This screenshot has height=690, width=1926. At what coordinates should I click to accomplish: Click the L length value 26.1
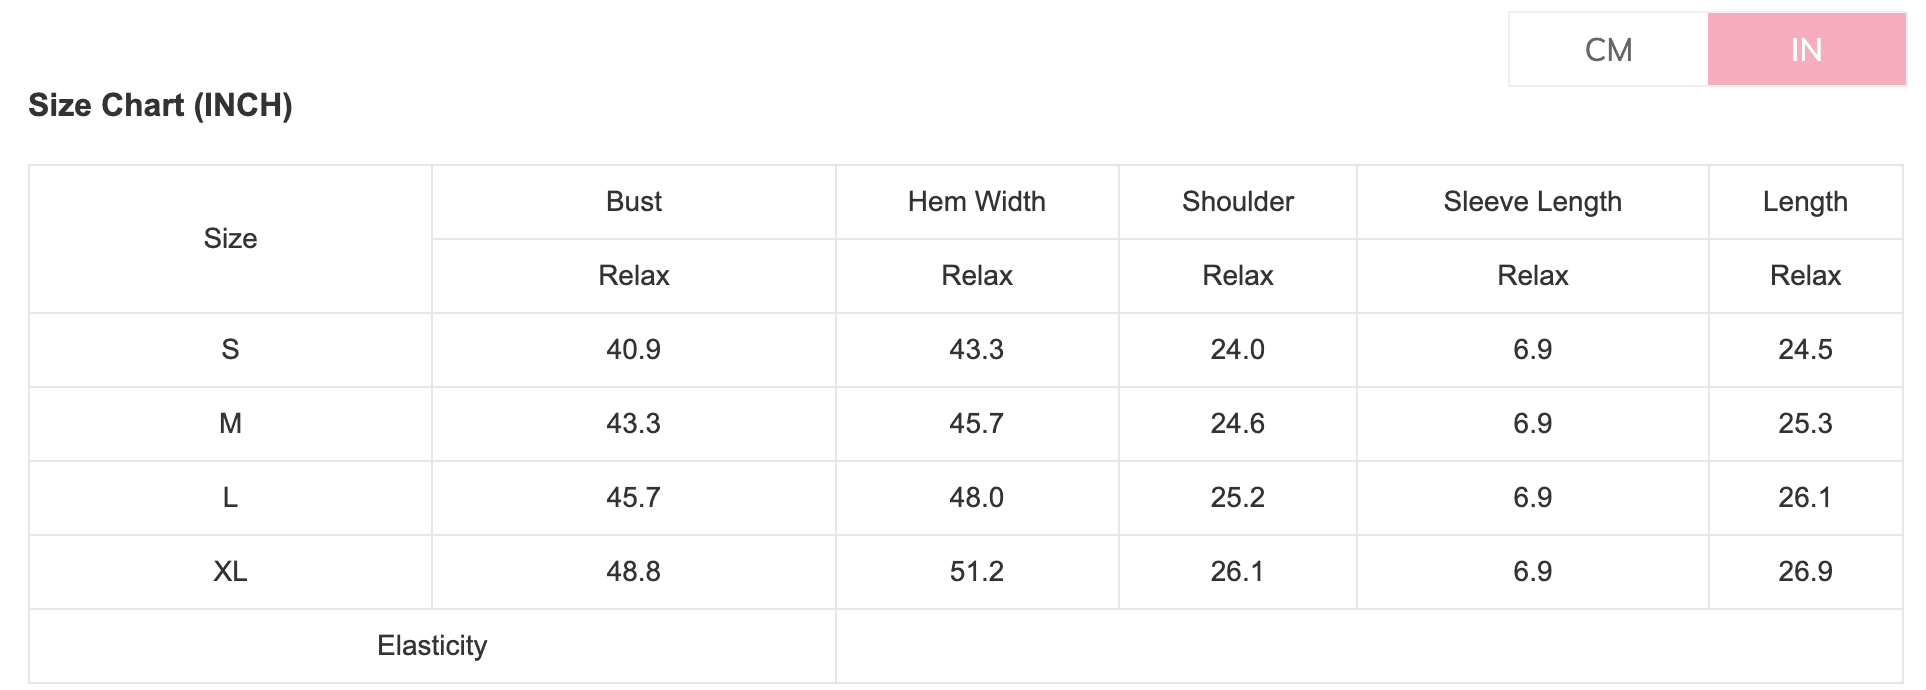pyautogui.click(x=1805, y=498)
